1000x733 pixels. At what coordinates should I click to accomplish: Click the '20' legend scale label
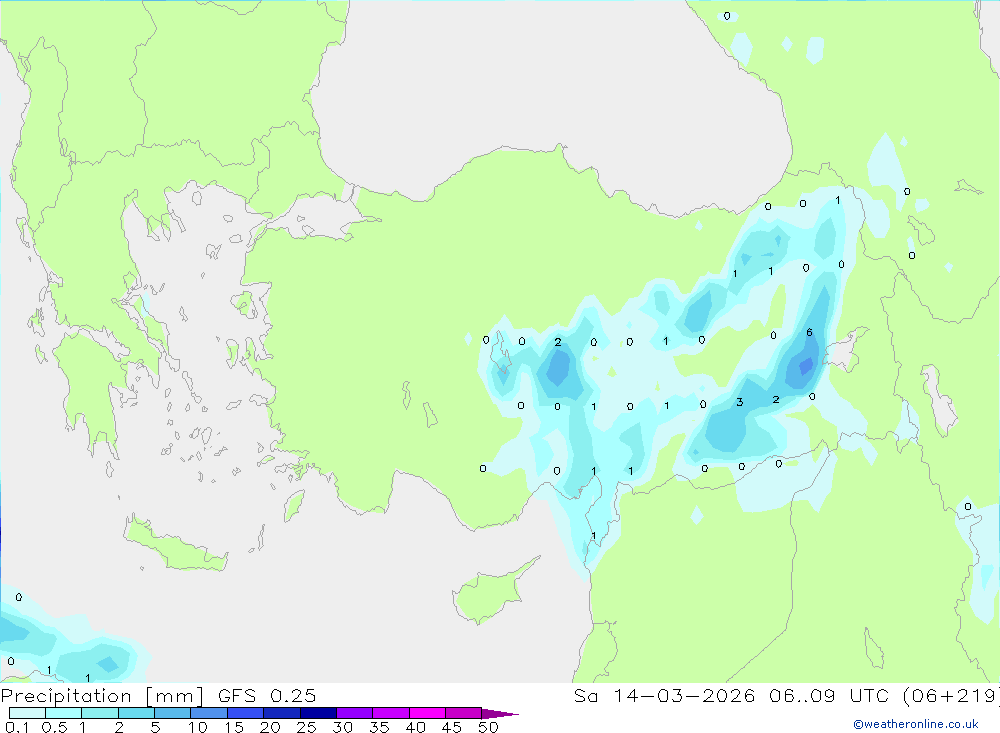[x=270, y=727]
